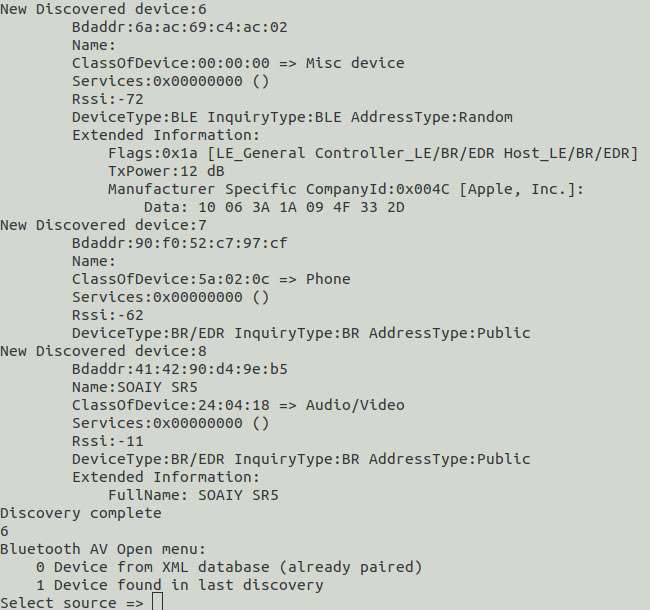Click the Bluetooth AV Open menu heading

click(x=103, y=549)
